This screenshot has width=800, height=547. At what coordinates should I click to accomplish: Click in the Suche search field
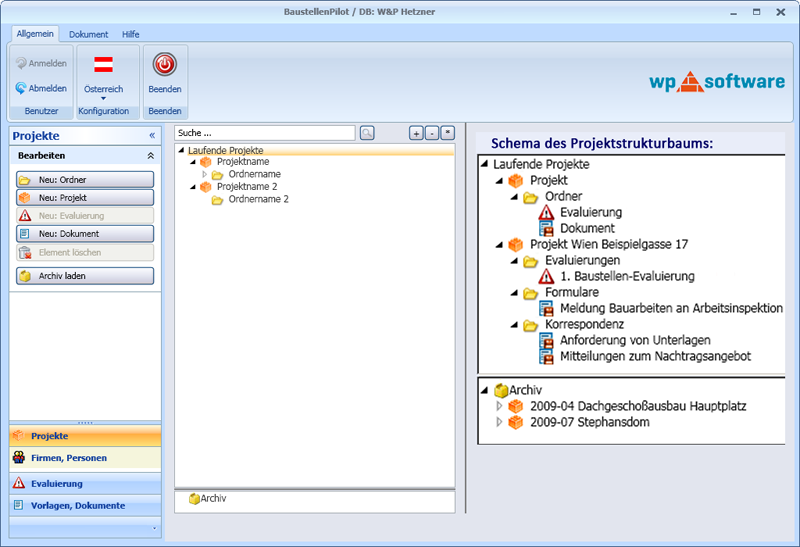click(x=264, y=133)
